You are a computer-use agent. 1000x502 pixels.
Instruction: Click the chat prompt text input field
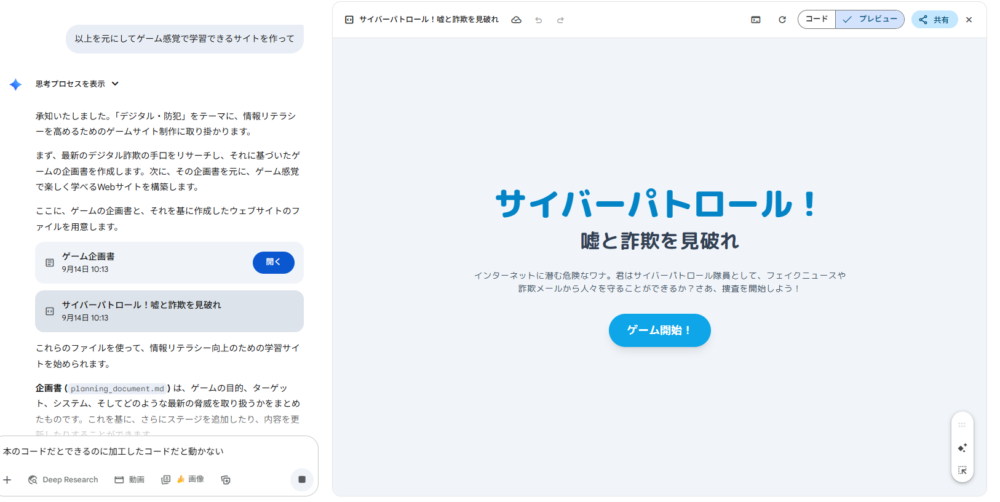[150, 451]
